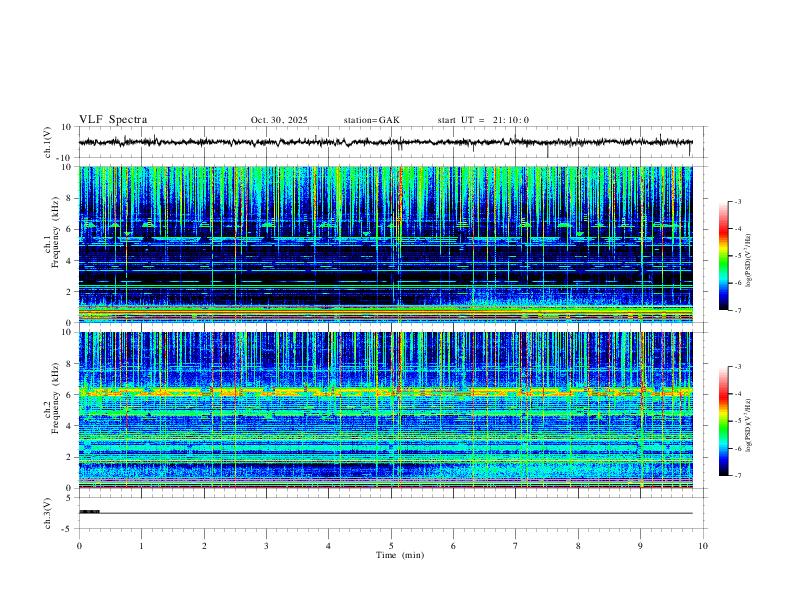Click the '2' frequency tick on ch.1 spectrogram

69,291
